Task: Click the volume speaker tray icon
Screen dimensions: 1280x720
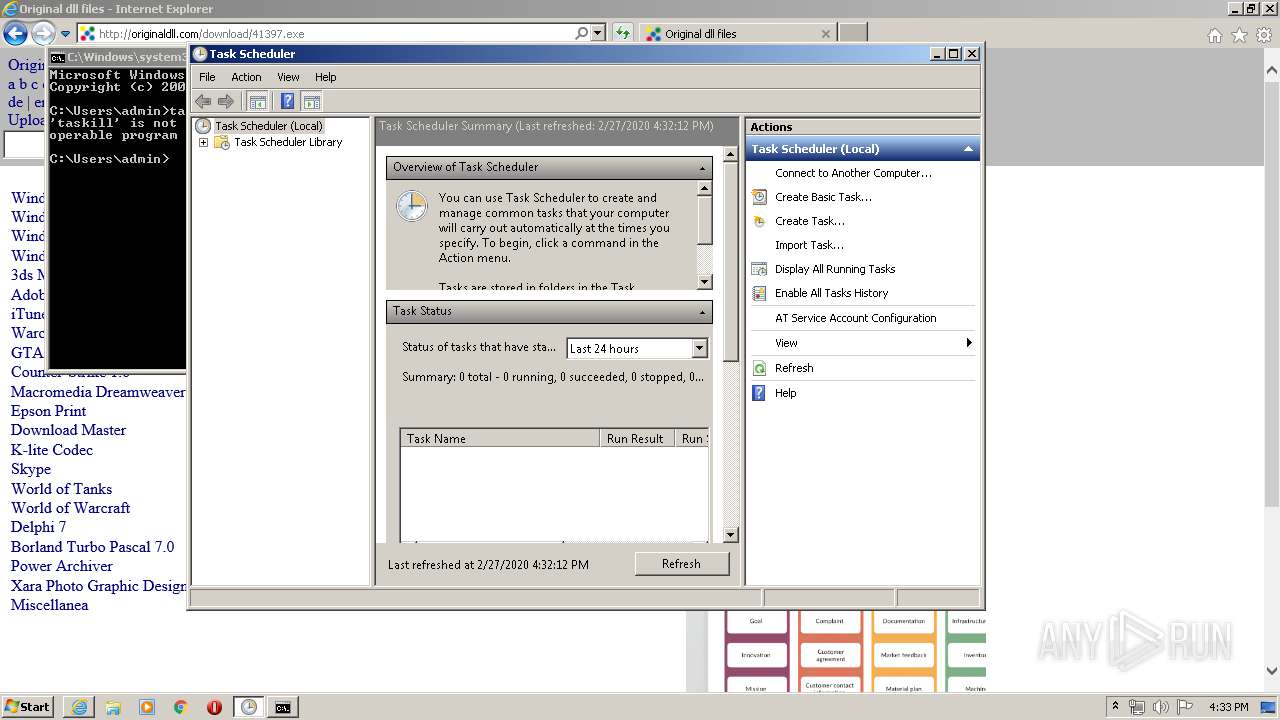Action: [1160, 707]
